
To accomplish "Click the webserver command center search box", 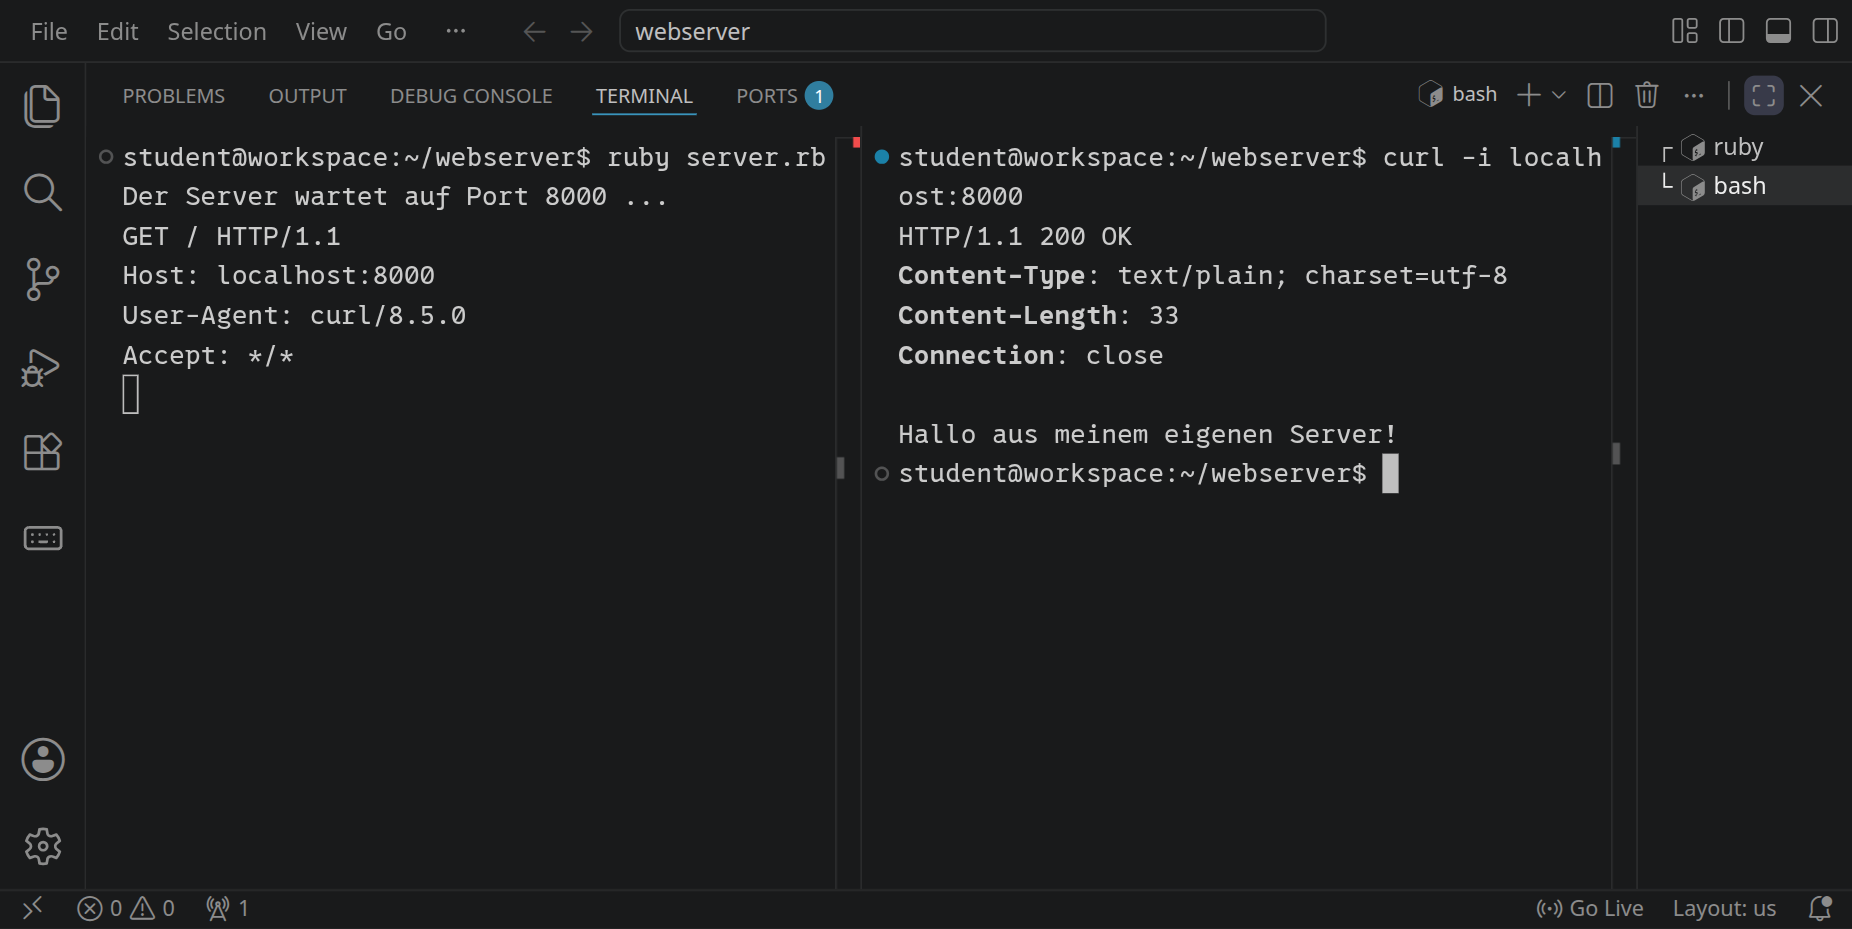I will pos(972,31).
